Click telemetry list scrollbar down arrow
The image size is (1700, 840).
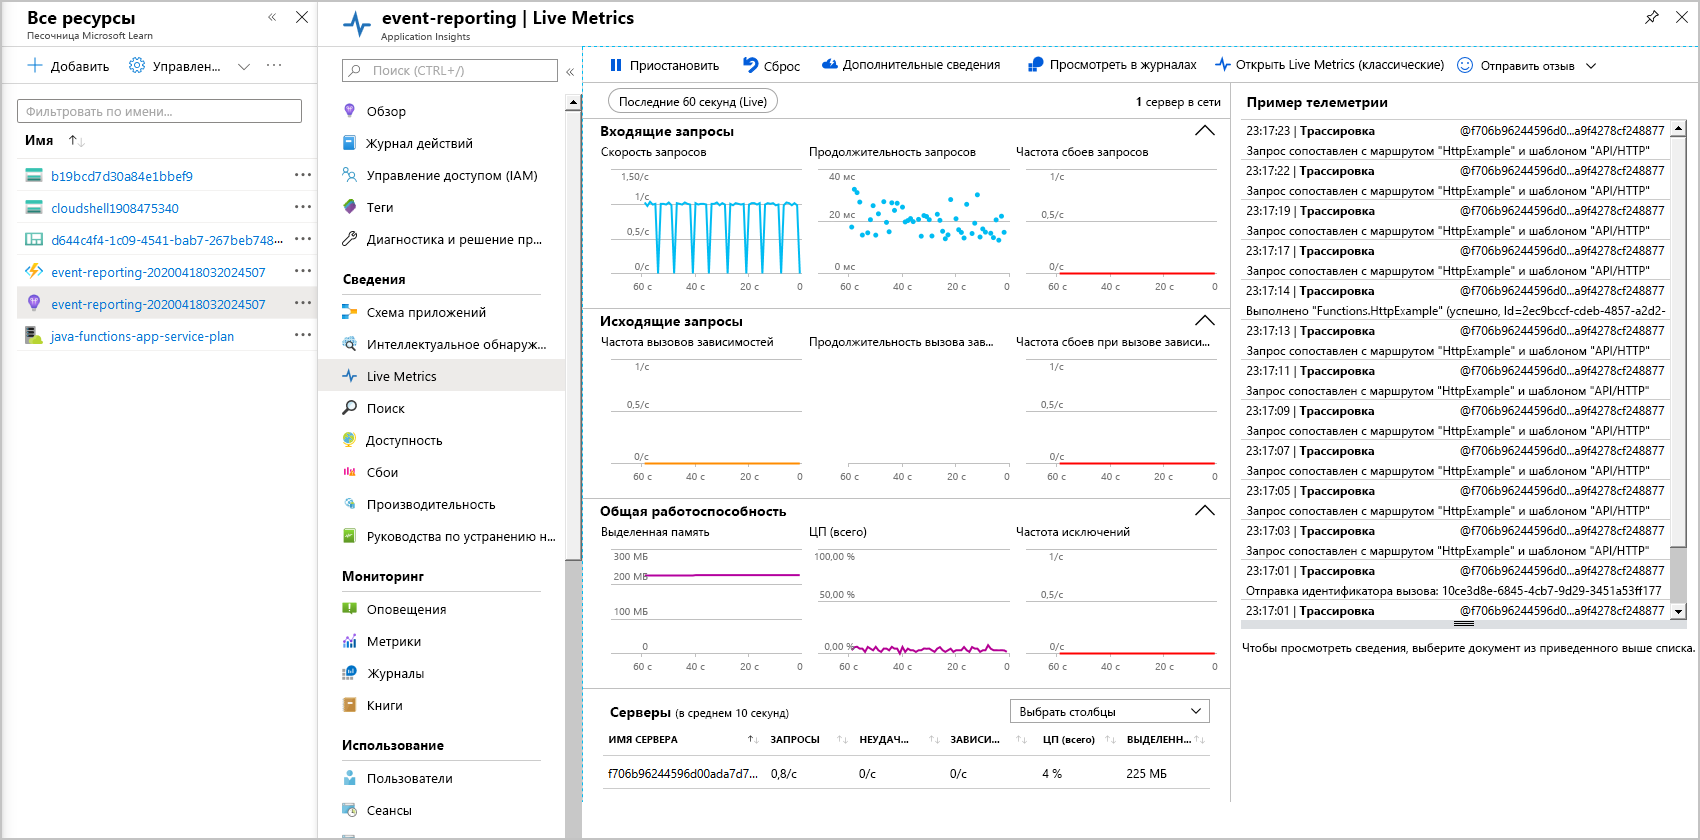pyautogui.click(x=1679, y=611)
